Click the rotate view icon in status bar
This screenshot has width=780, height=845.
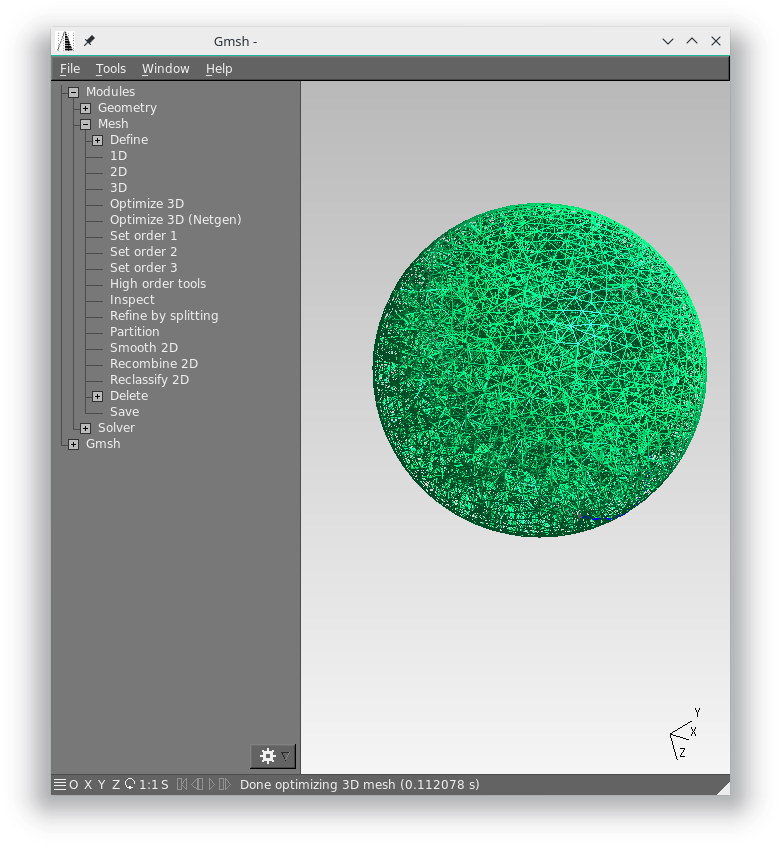click(130, 784)
